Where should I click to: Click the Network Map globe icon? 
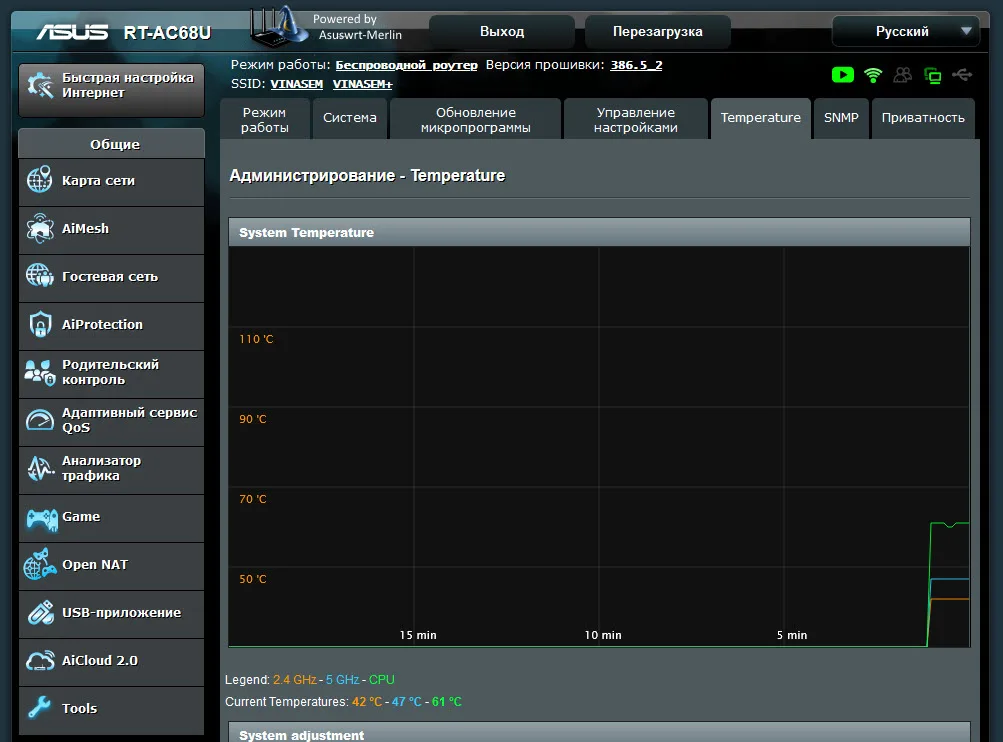click(x=40, y=180)
